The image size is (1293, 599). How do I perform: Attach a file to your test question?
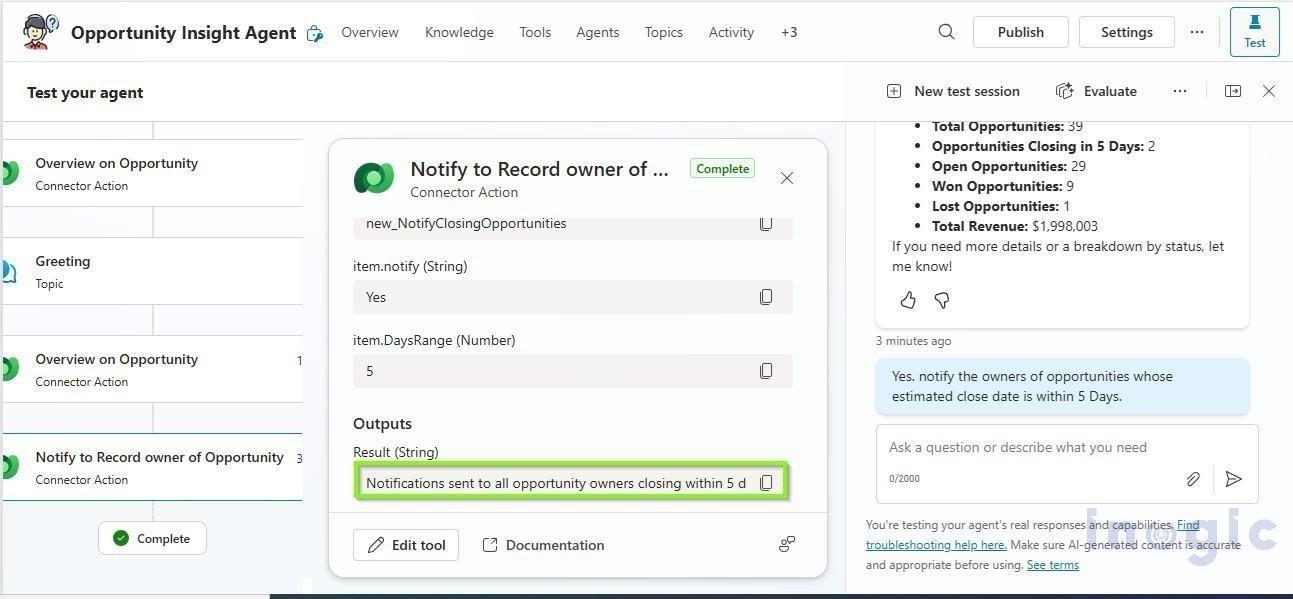(1193, 479)
